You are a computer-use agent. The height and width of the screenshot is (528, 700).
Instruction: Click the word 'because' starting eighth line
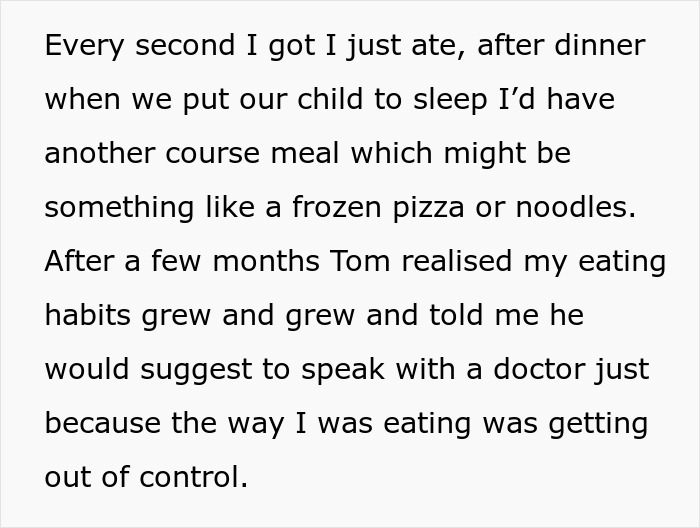103,423
